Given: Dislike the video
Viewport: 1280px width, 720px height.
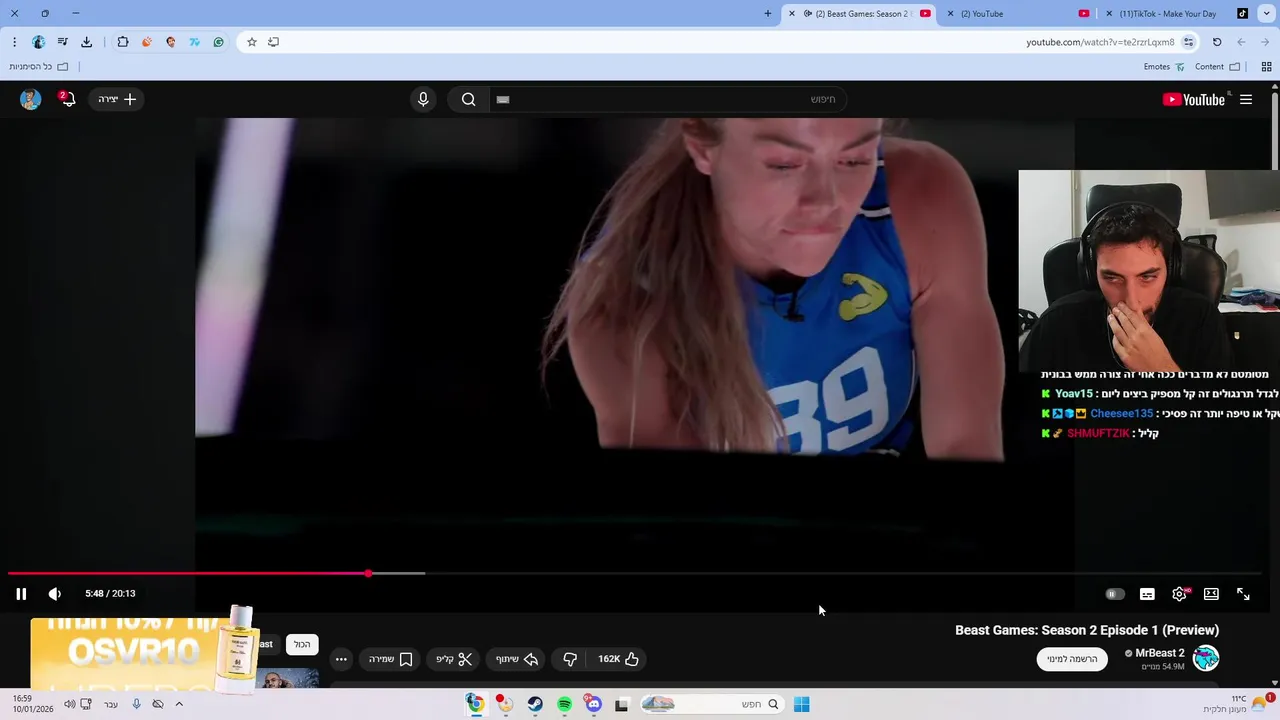Looking at the screenshot, I should coord(570,659).
